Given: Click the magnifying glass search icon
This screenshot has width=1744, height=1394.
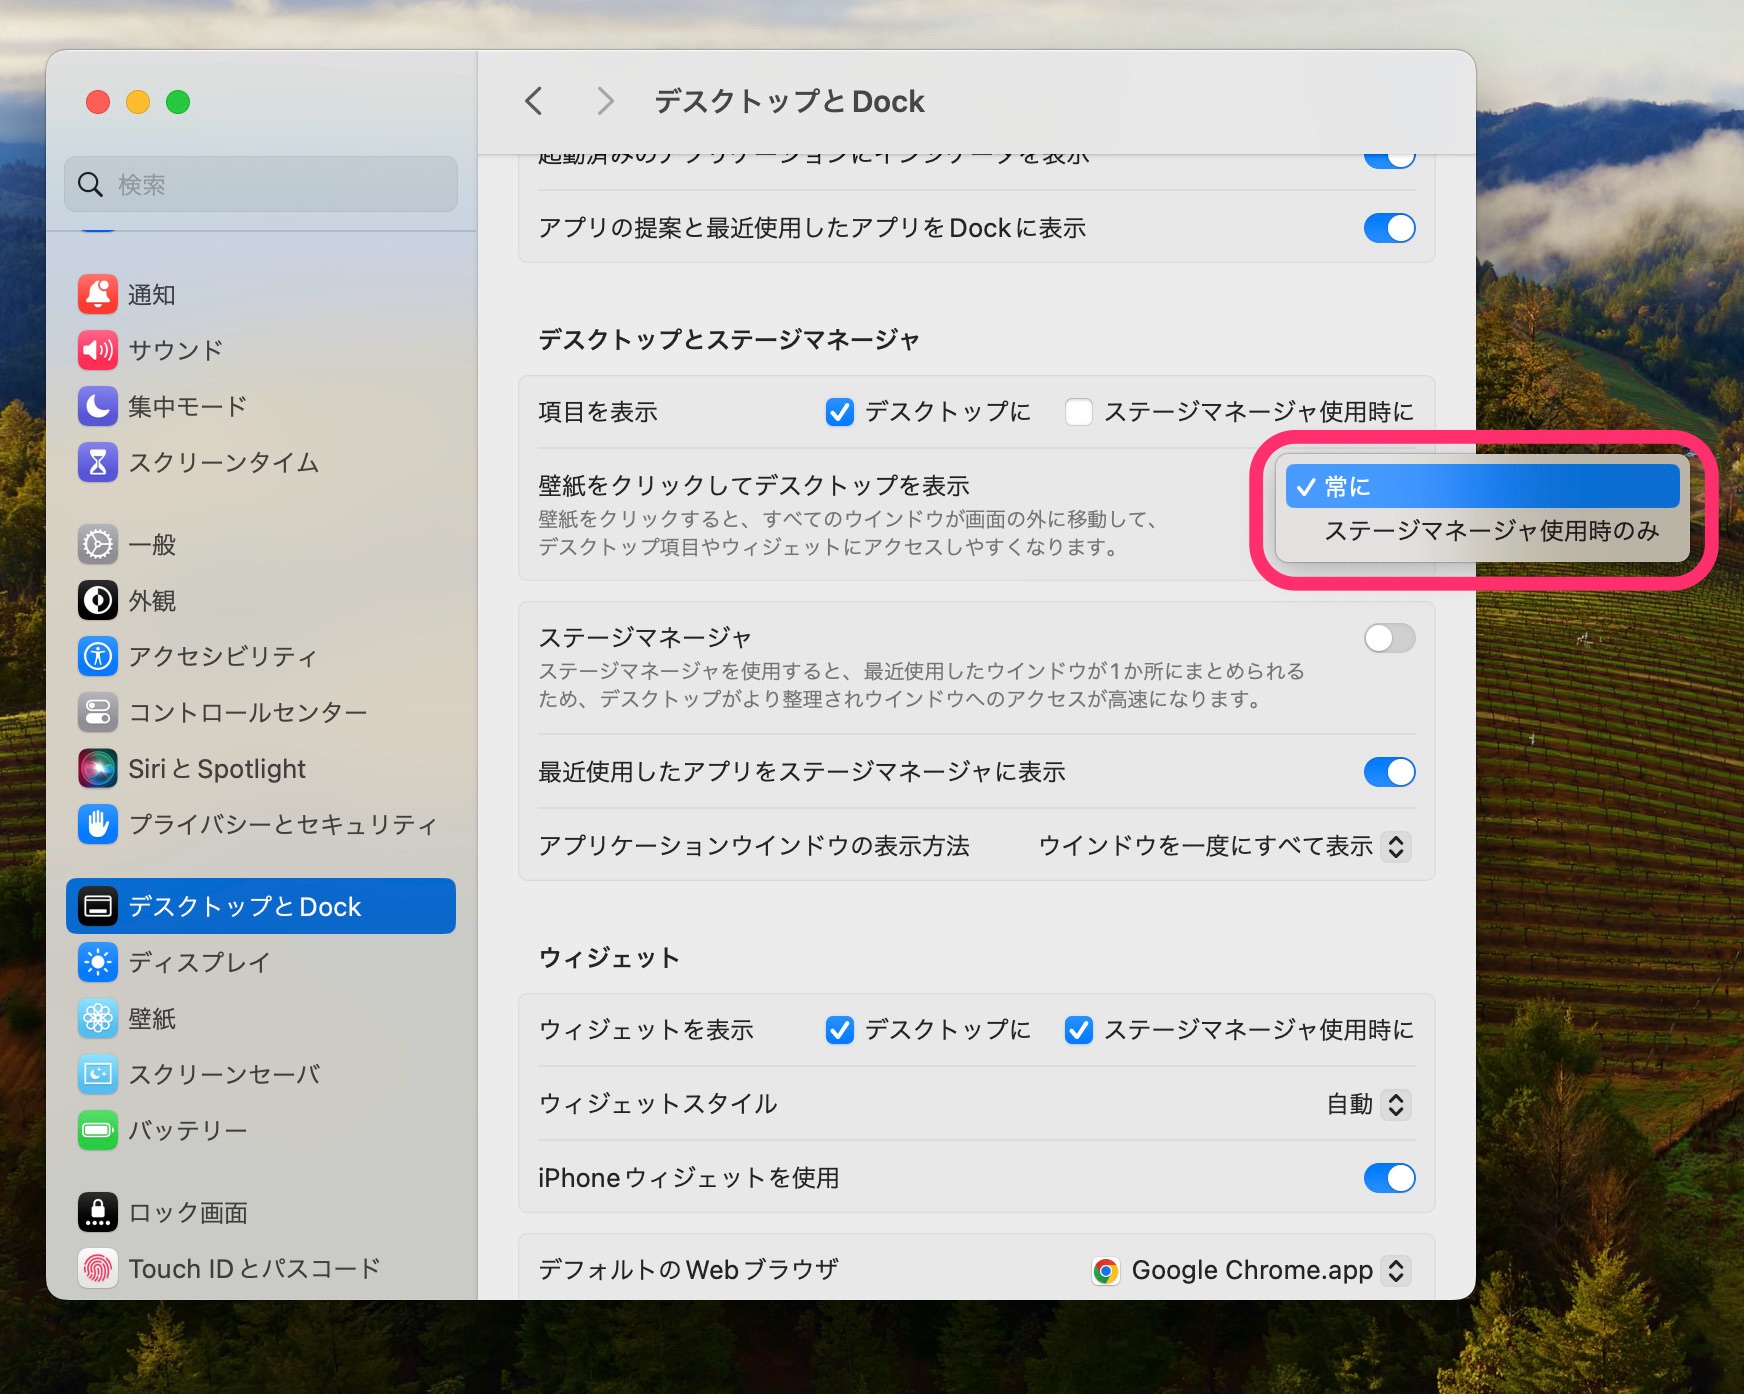Looking at the screenshot, I should coord(91,184).
